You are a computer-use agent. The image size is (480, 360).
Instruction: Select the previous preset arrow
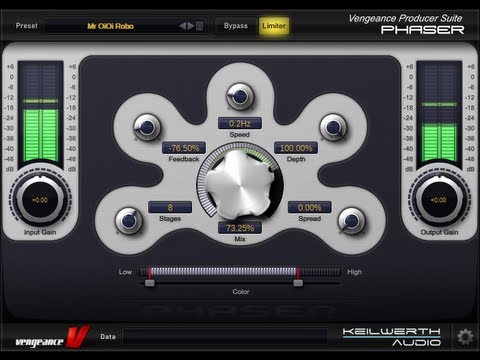(183, 26)
